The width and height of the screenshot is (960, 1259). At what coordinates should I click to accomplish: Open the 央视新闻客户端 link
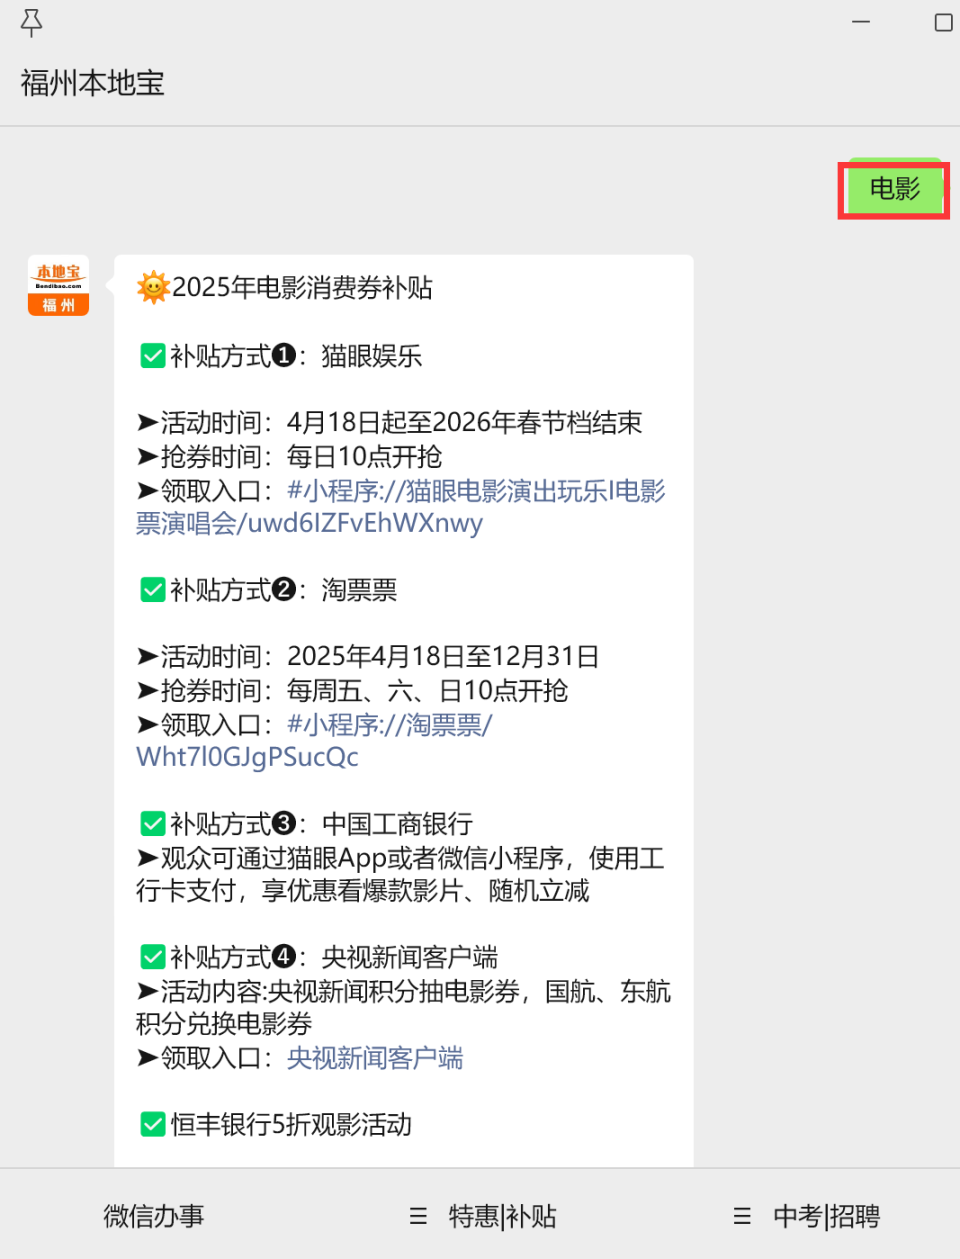(375, 1058)
